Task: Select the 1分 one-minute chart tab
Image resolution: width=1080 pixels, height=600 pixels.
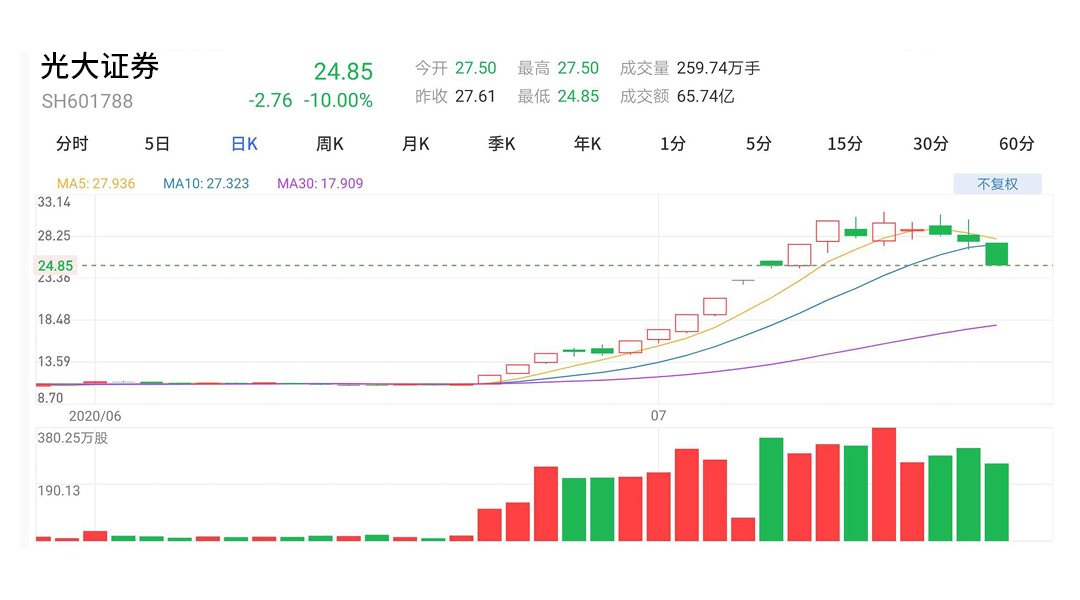Action: (672, 143)
